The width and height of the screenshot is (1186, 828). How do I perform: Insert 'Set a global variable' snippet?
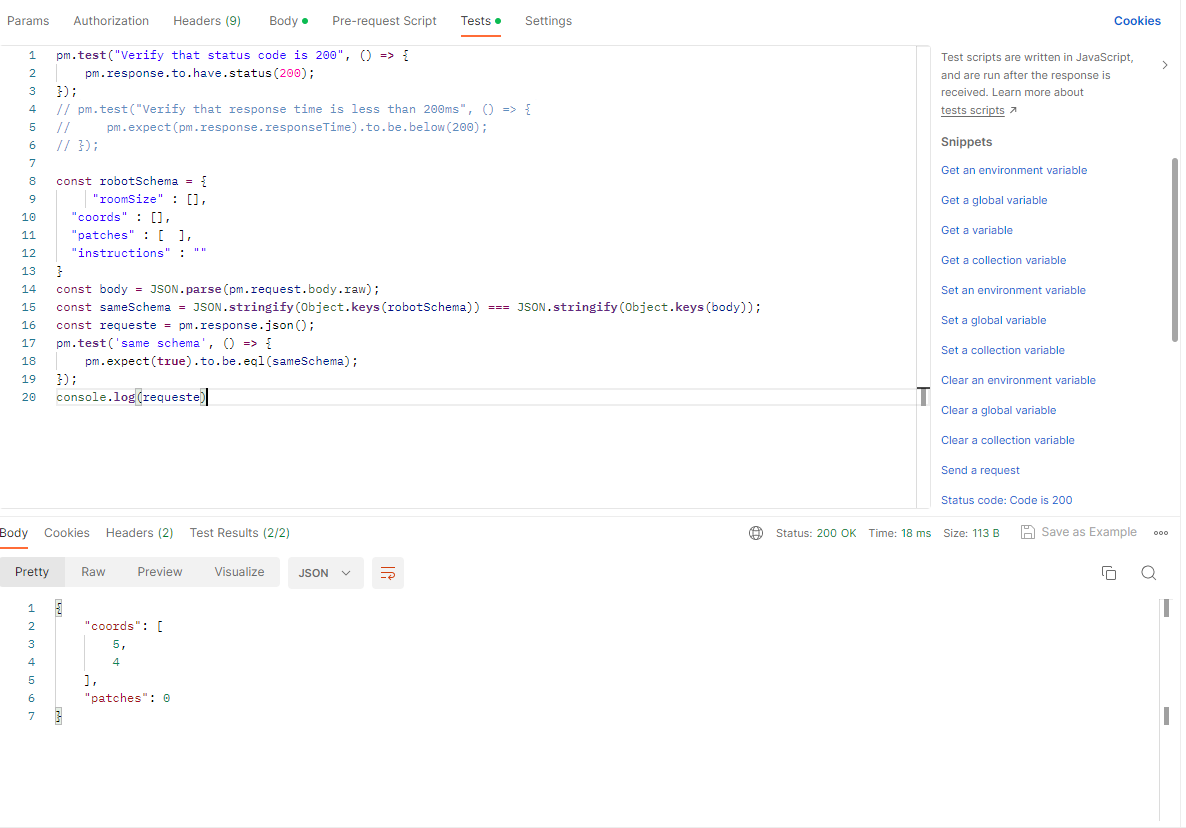click(x=993, y=321)
